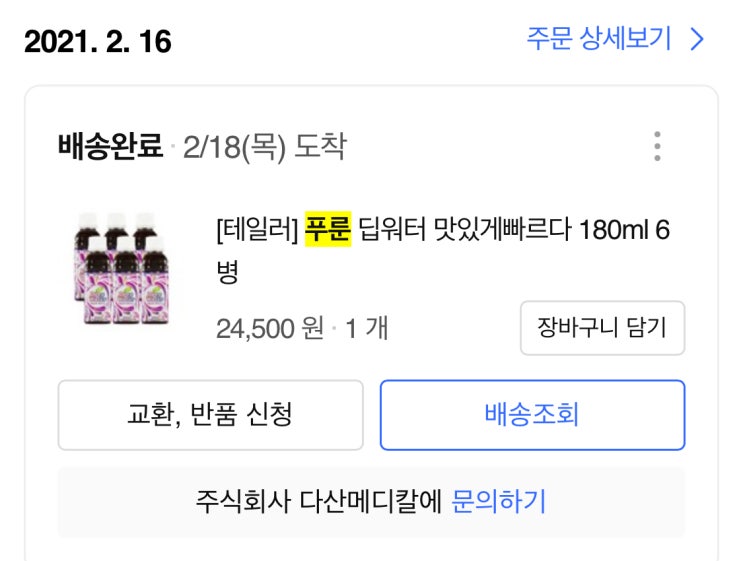Click the 병 character on title's second line

(227, 272)
